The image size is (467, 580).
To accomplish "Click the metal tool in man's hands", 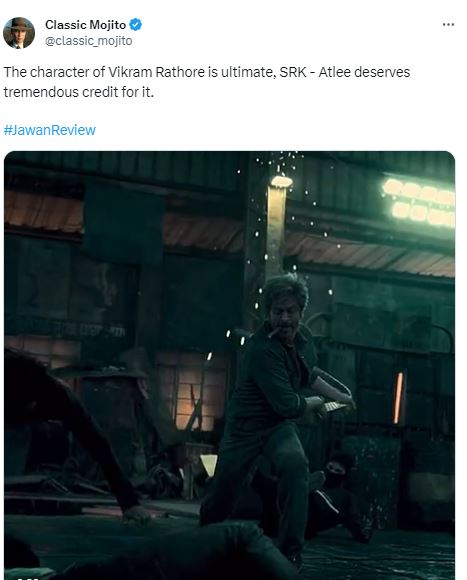I will [335, 406].
